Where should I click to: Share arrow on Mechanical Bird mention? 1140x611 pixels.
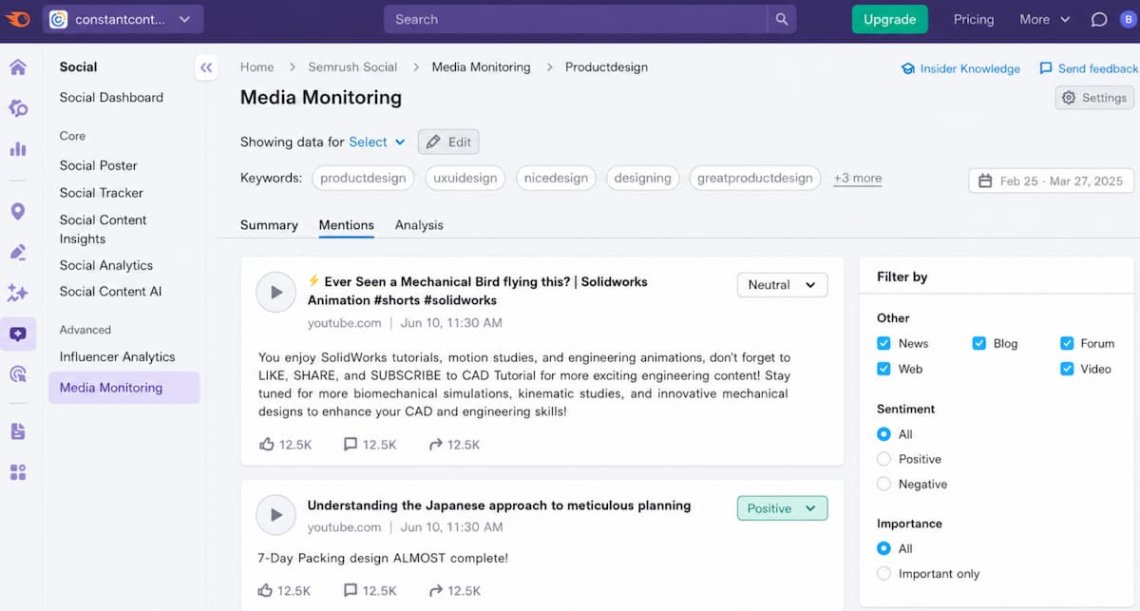[x=435, y=444]
